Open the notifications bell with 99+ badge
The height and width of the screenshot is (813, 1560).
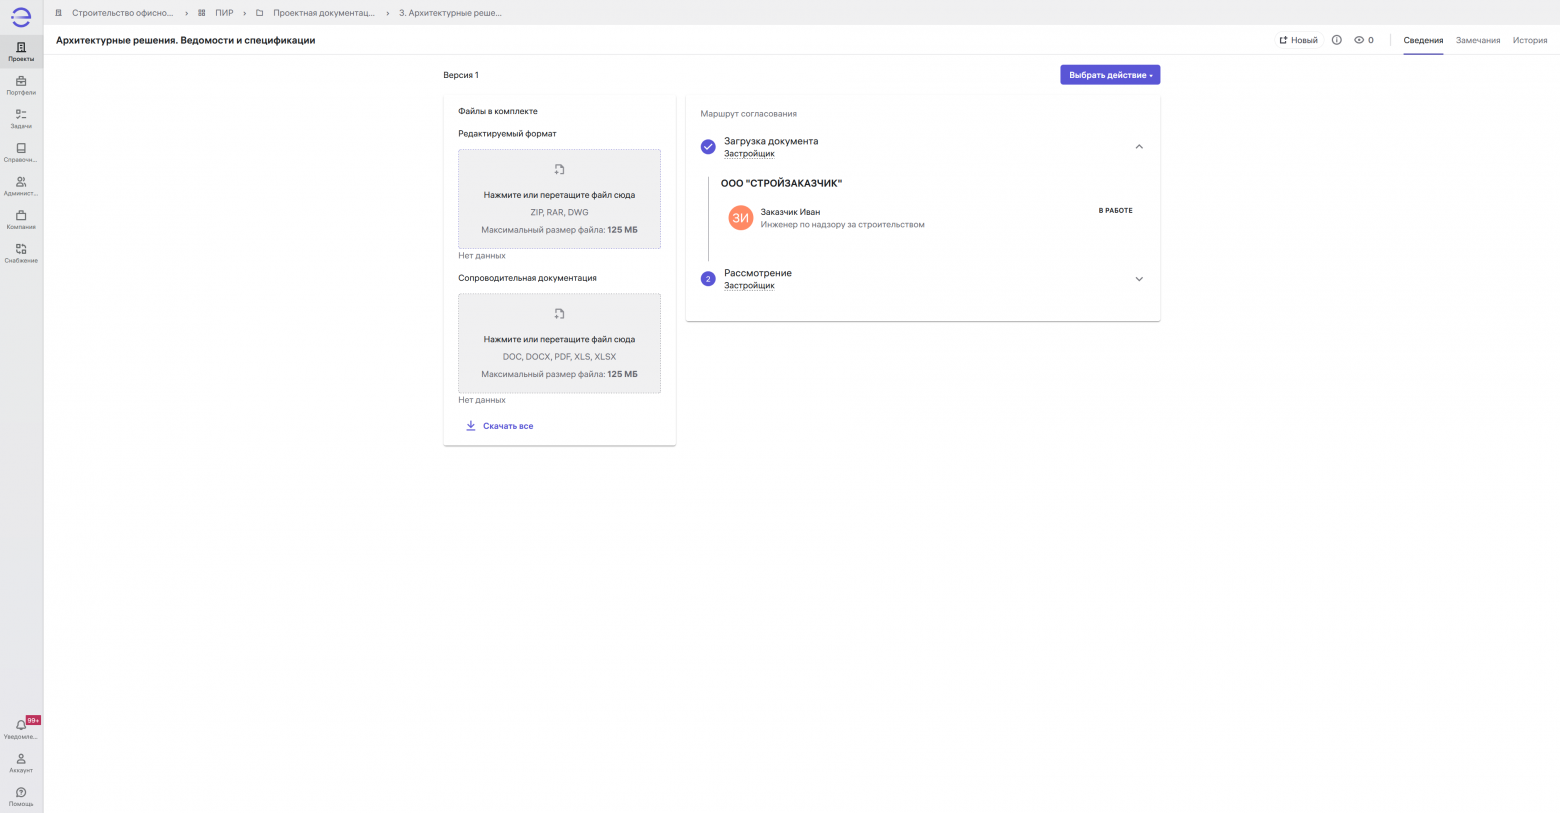tap(21, 728)
